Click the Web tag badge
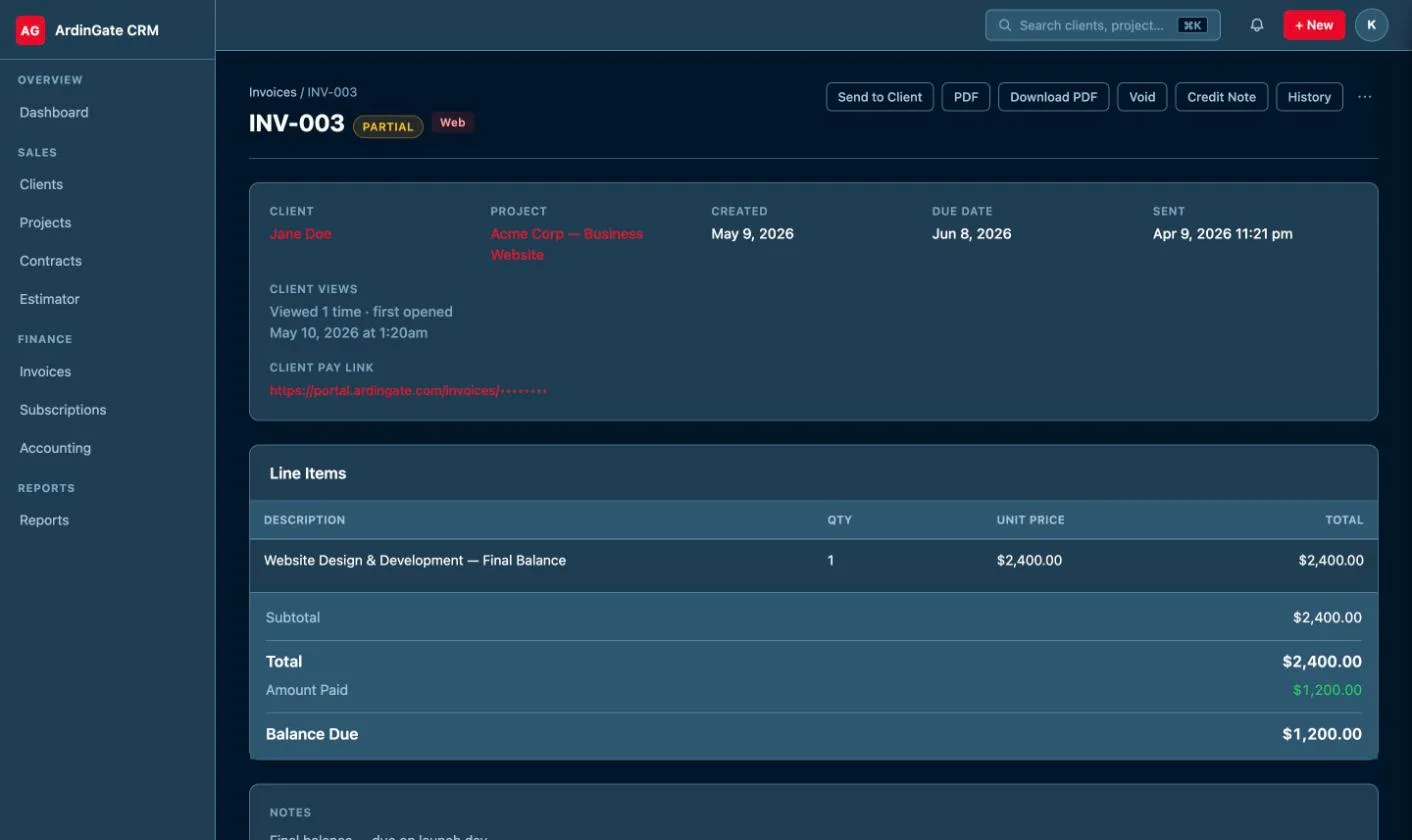The width and height of the screenshot is (1412, 840). (452, 123)
